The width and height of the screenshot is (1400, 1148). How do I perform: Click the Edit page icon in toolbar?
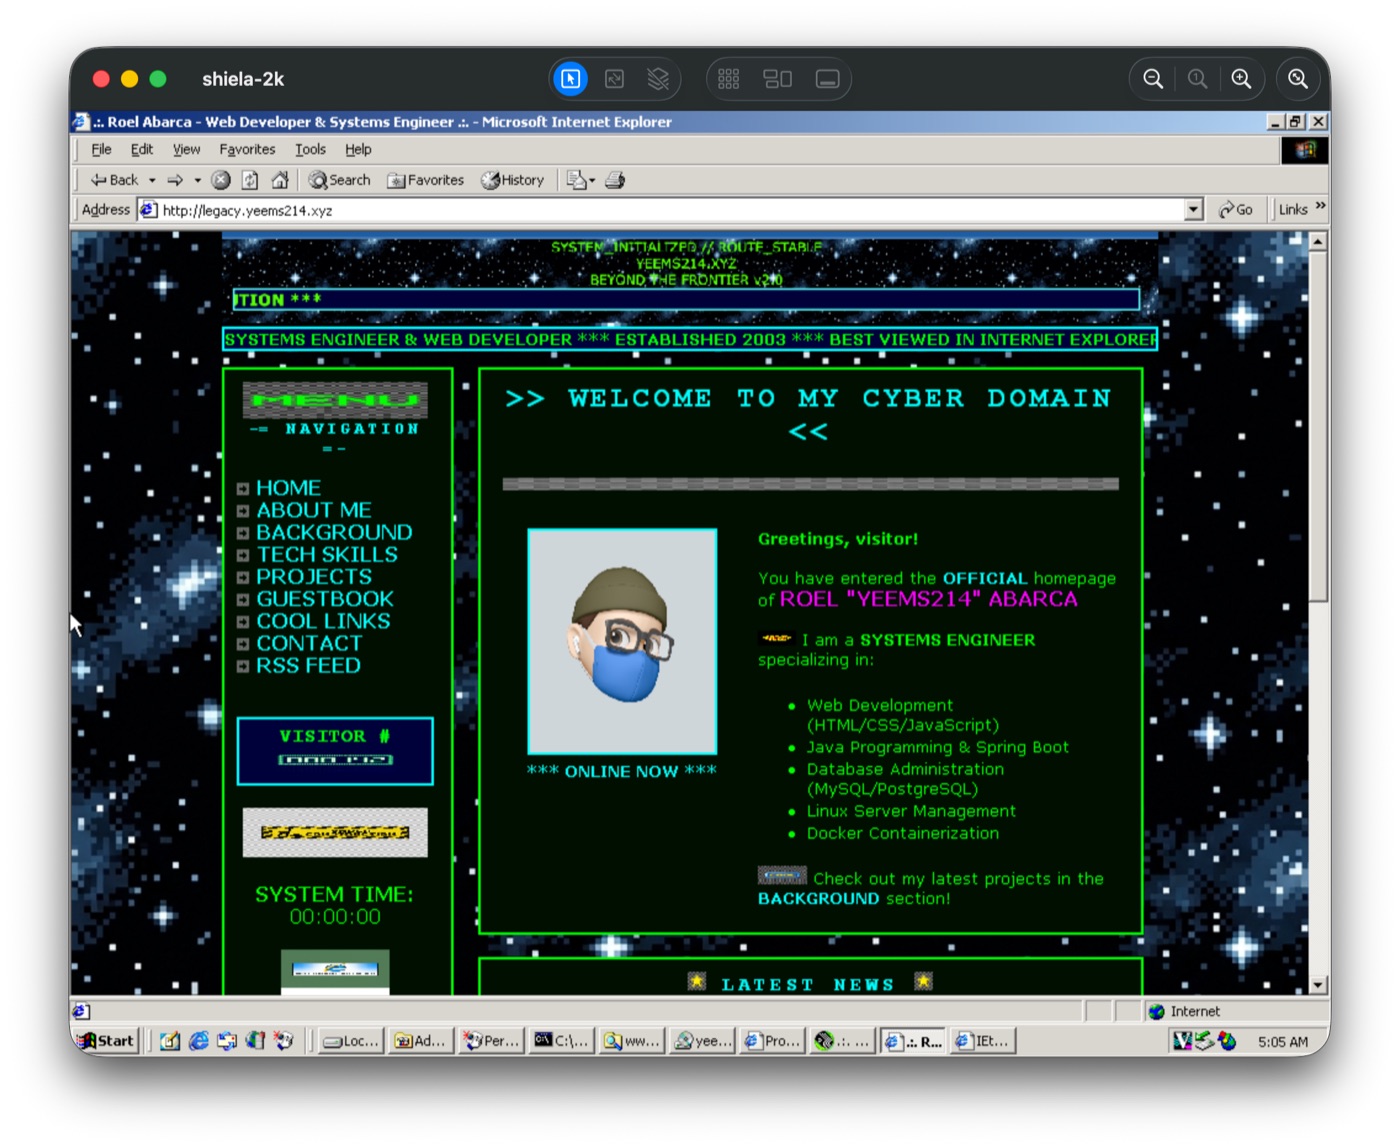(x=576, y=180)
